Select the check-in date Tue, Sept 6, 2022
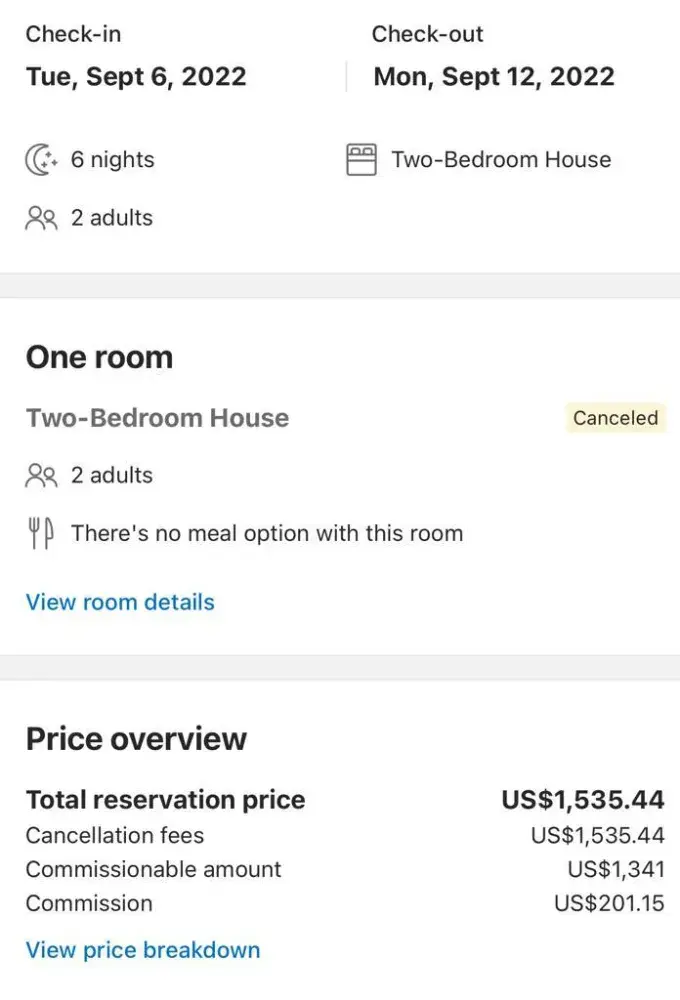This screenshot has height=1000, width=680. (136, 77)
